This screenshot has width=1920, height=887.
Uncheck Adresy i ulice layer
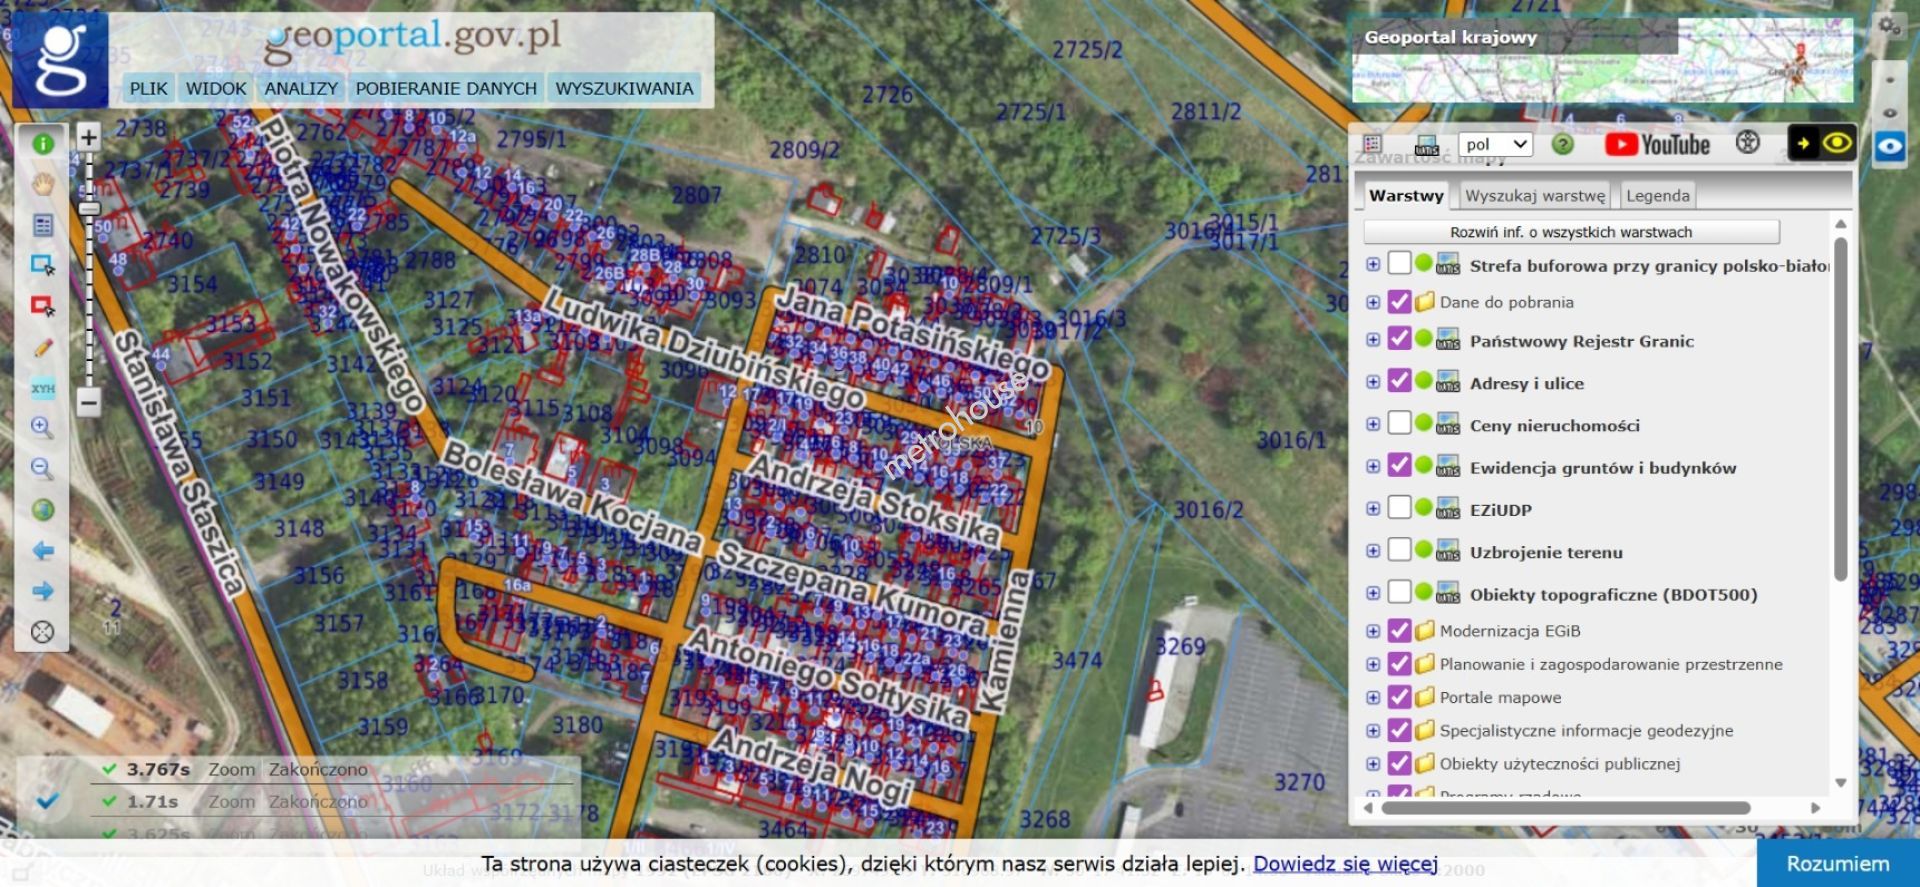(x=1399, y=382)
